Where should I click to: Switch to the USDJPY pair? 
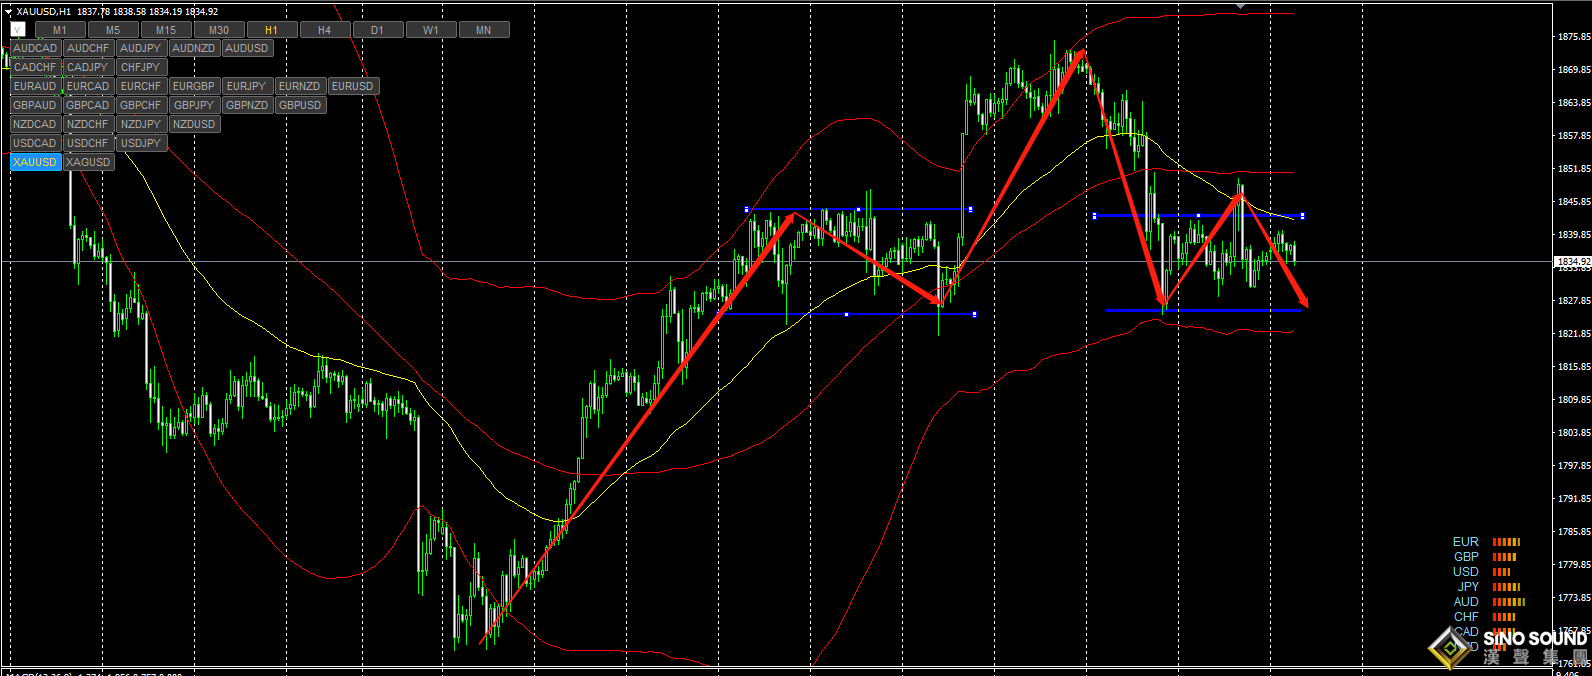point(140,143)
